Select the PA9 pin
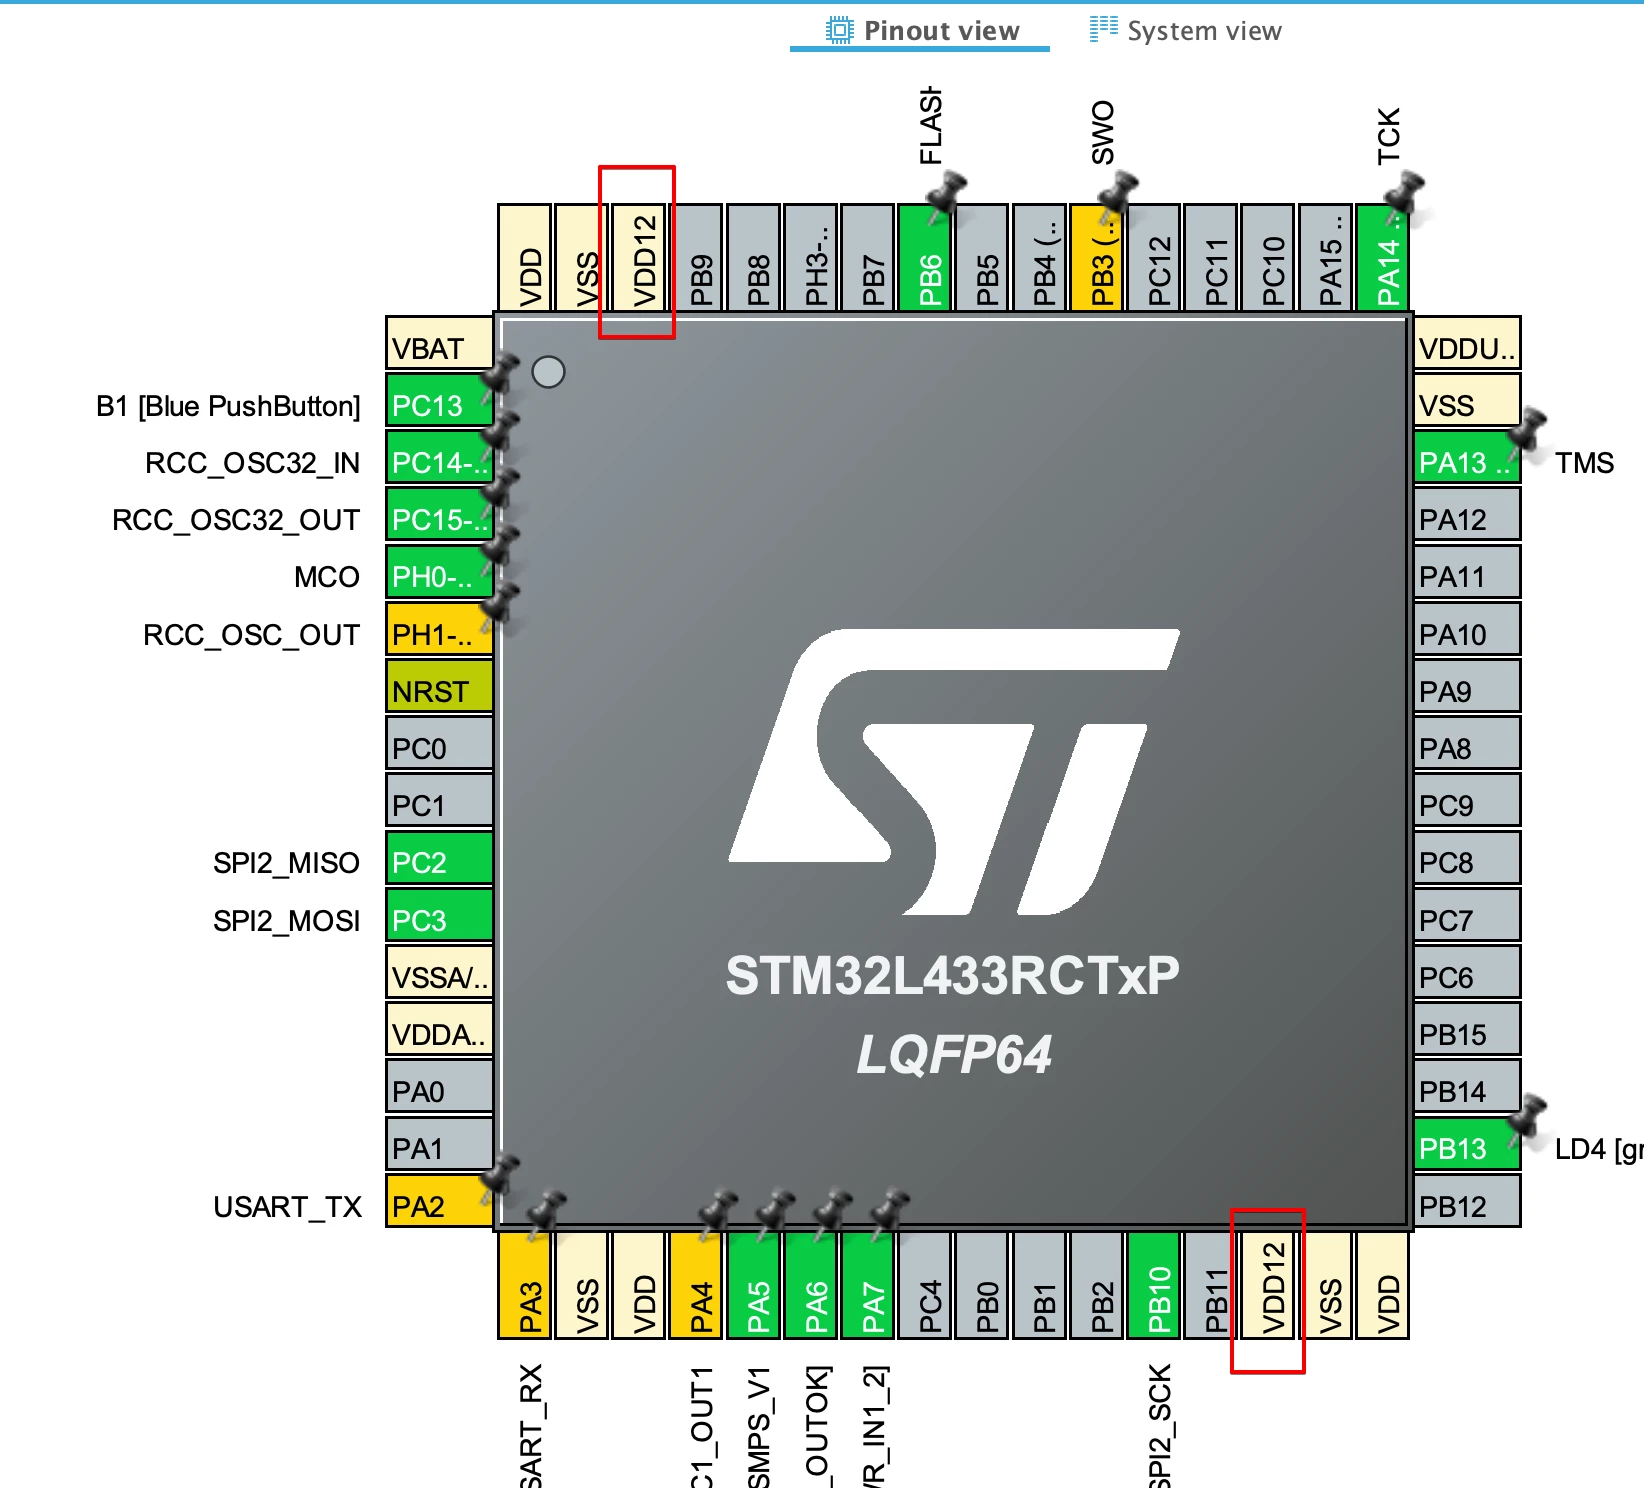Screen dimensions: 1644x1504 pyautogui.click(x=1467, y=686)
